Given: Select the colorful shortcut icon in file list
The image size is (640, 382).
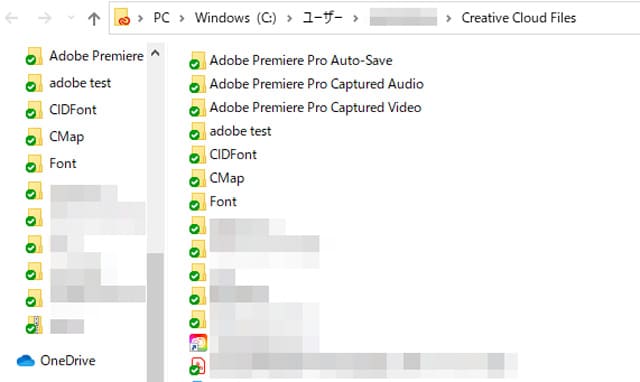Looking at the screenshot, I should tap(198, 343).
